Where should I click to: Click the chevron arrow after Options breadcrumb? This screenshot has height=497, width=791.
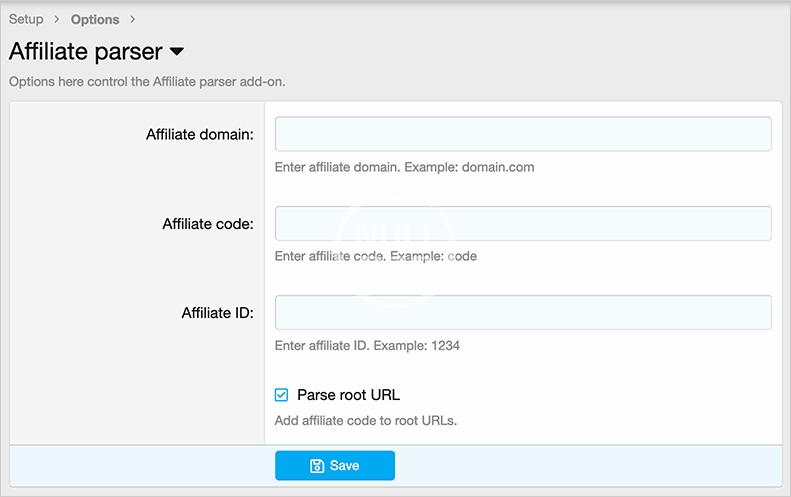133,19
